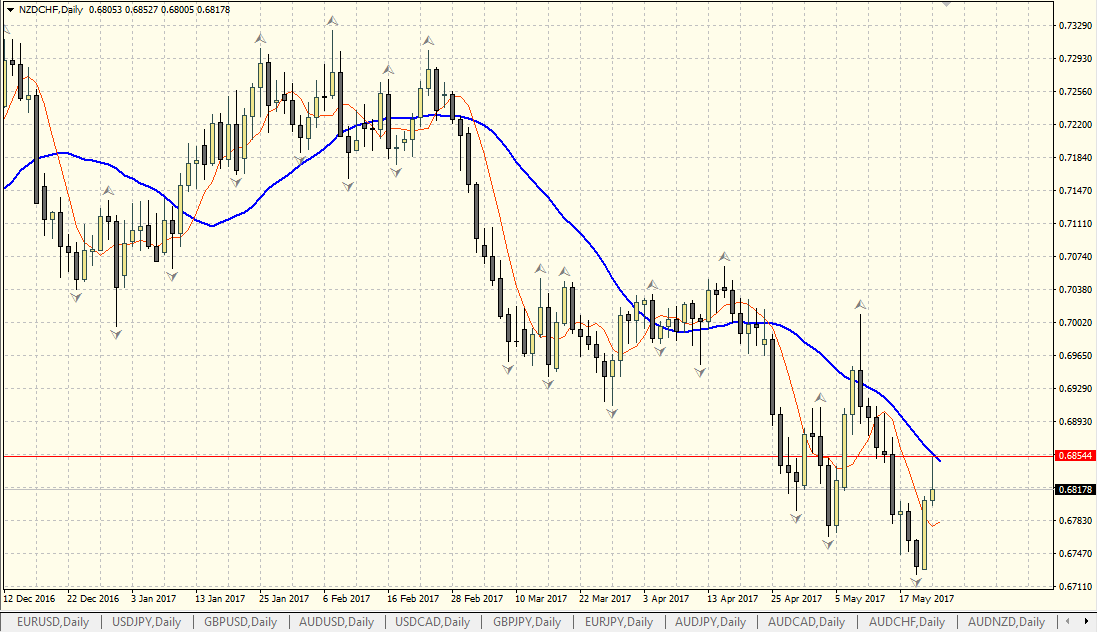
Task: Click the 28 Feb 2017 date label
Action: point(477,599)
